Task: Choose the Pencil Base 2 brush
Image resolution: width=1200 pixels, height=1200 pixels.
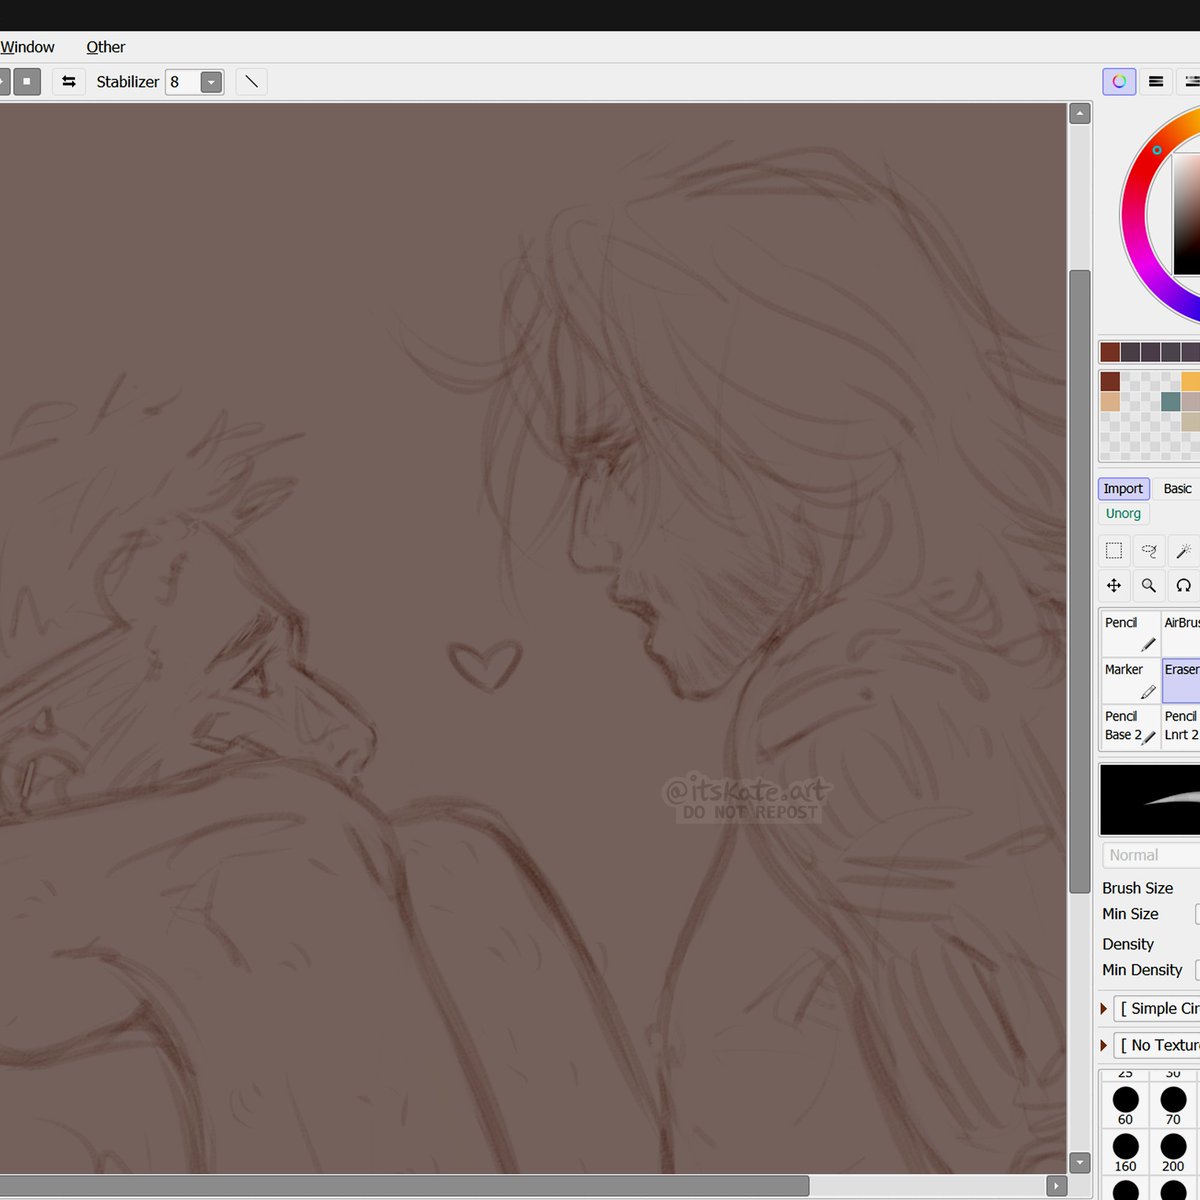Action: point(1131,727)
